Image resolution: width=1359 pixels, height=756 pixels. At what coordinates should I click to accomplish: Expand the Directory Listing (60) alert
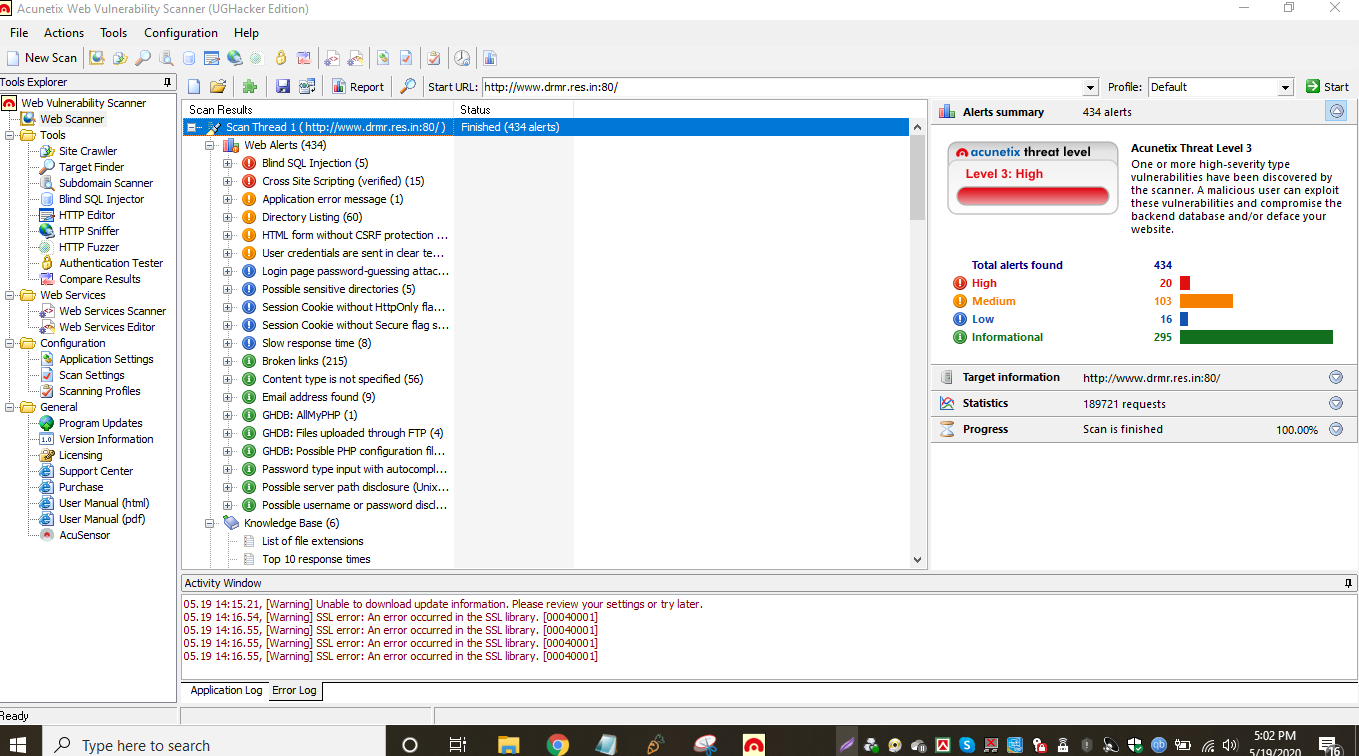[228, 217]
